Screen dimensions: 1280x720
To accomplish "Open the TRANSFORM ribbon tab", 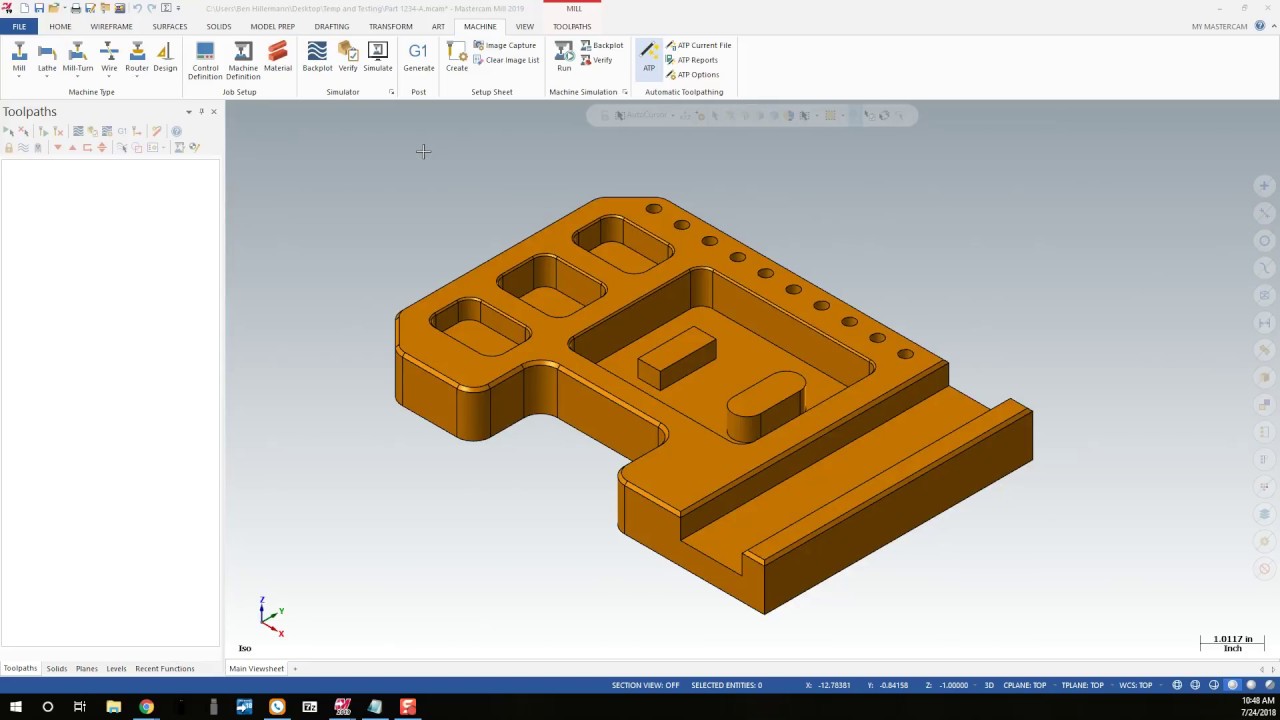I will [x=391, y=27].
